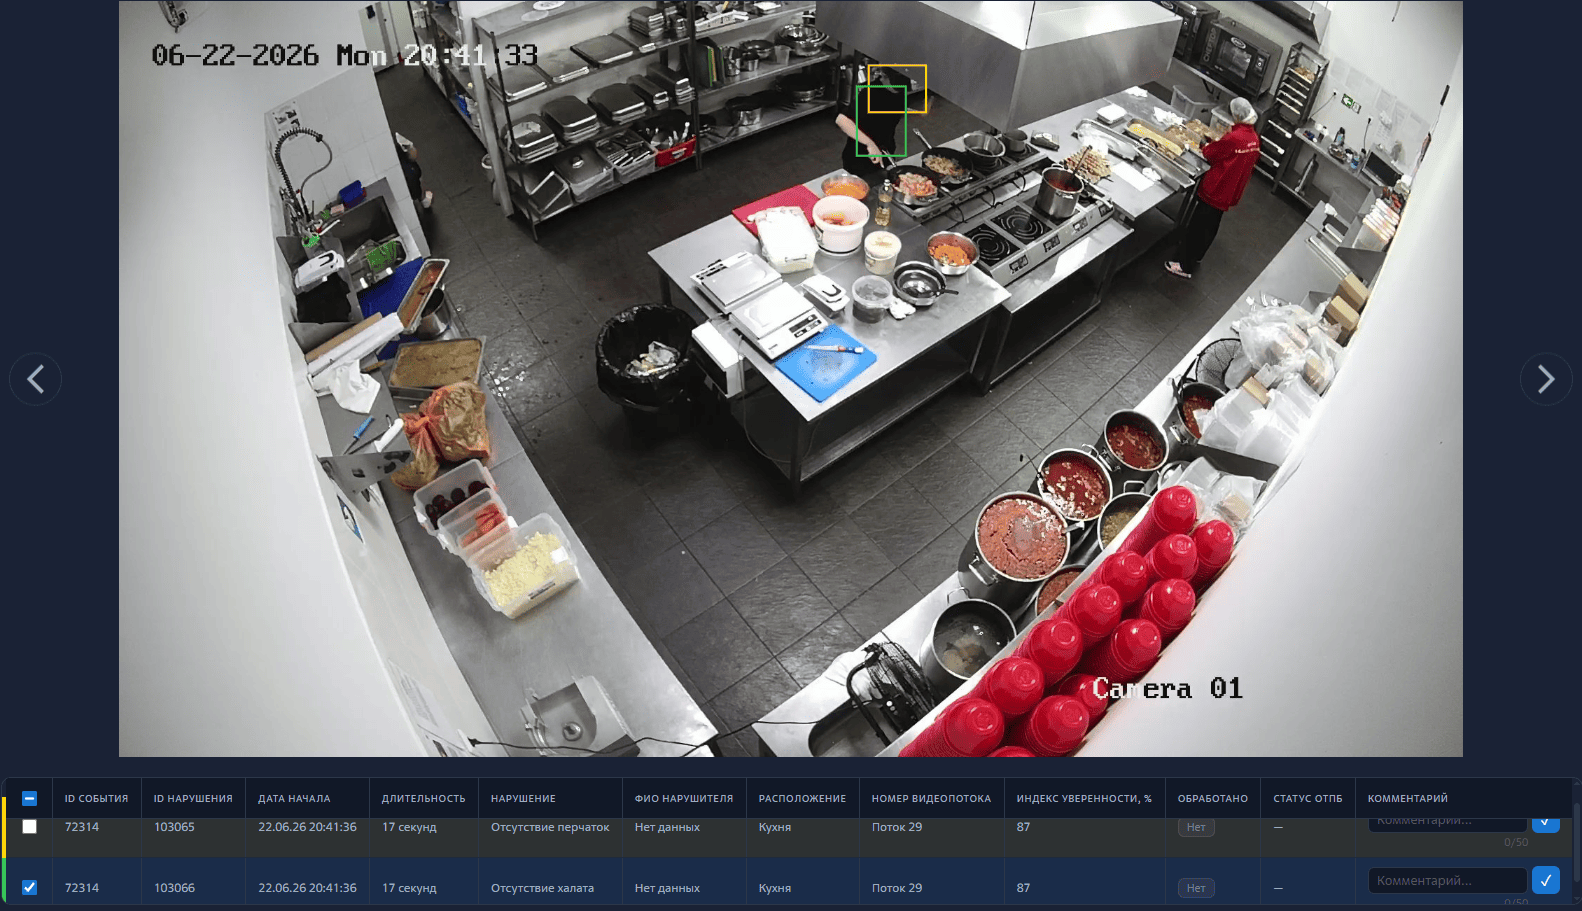
Task: Click event ID 72314 in the 103065 row
Action: 82,827
